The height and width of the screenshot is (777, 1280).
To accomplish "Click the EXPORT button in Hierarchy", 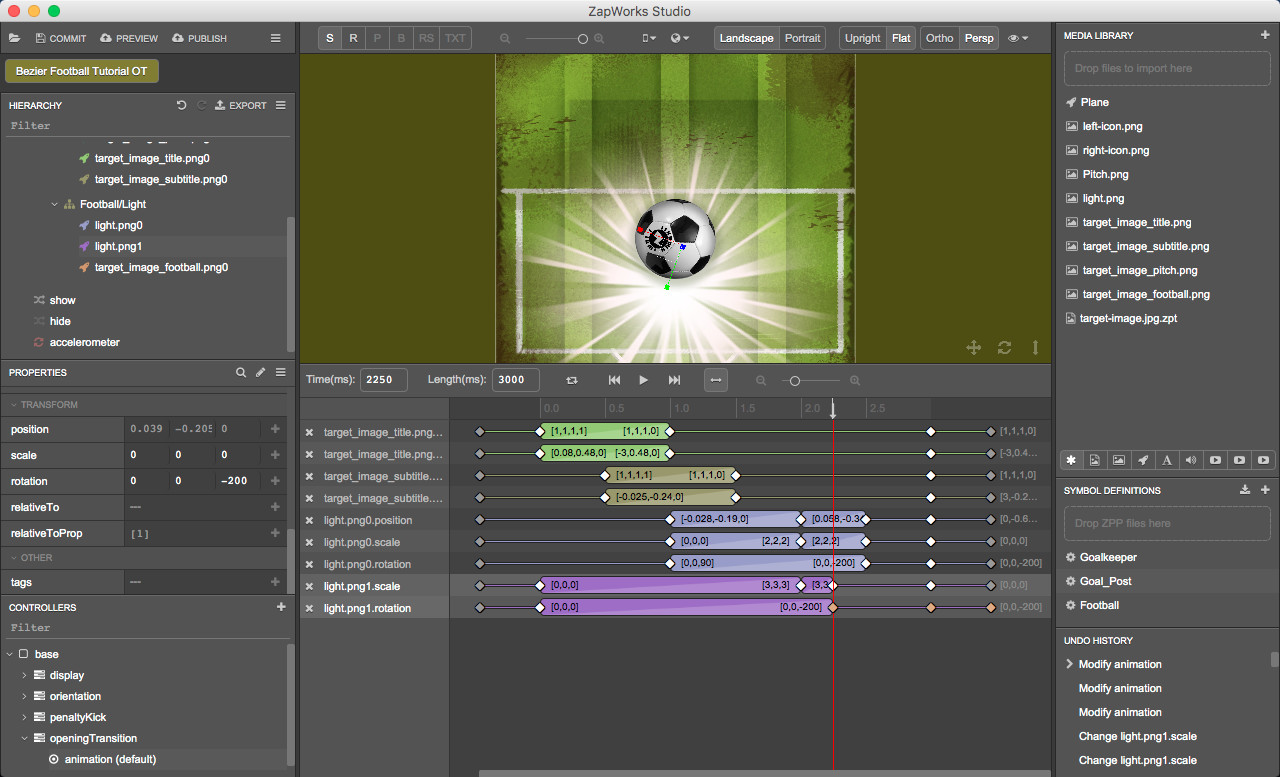I will click(x=241, y=105).
